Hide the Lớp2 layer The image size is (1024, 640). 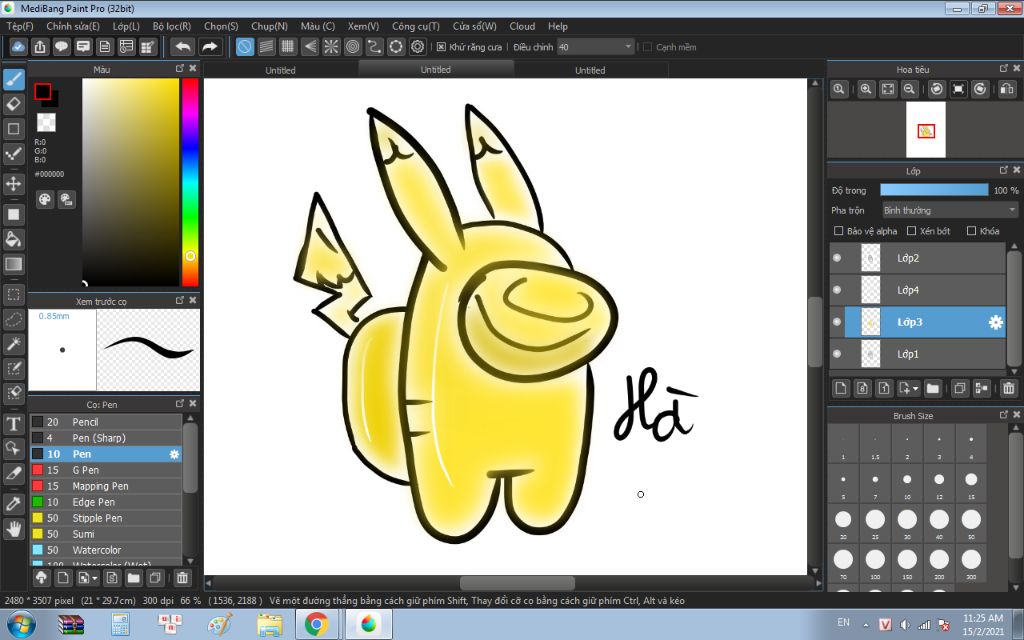[837, 258]
